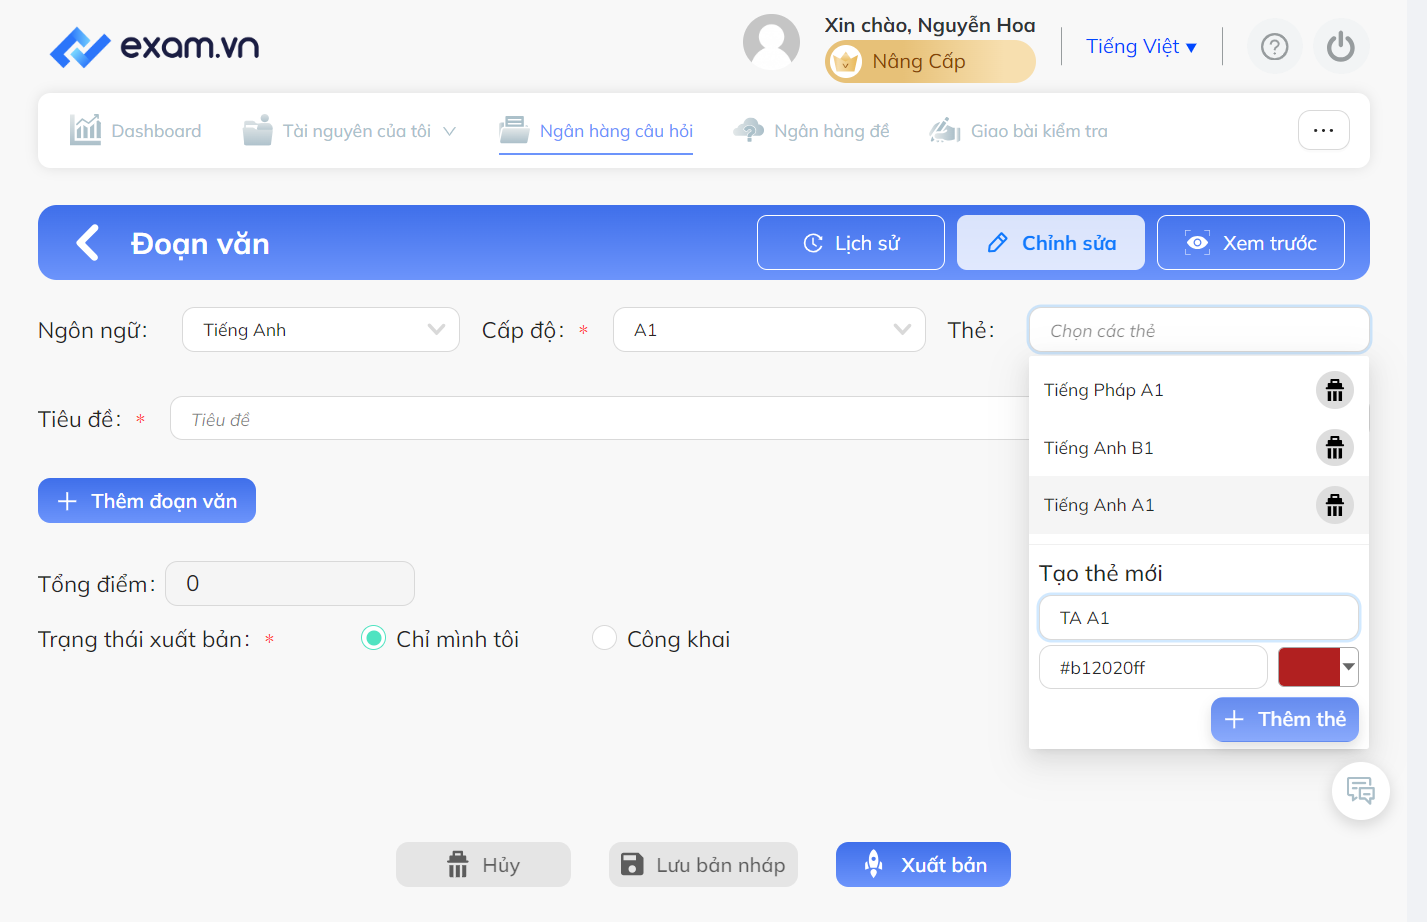The height and width of the screenshot is (922, 1427).
Task: Click the Nâng Cấp upgrade button
Action: click(930, 62)
